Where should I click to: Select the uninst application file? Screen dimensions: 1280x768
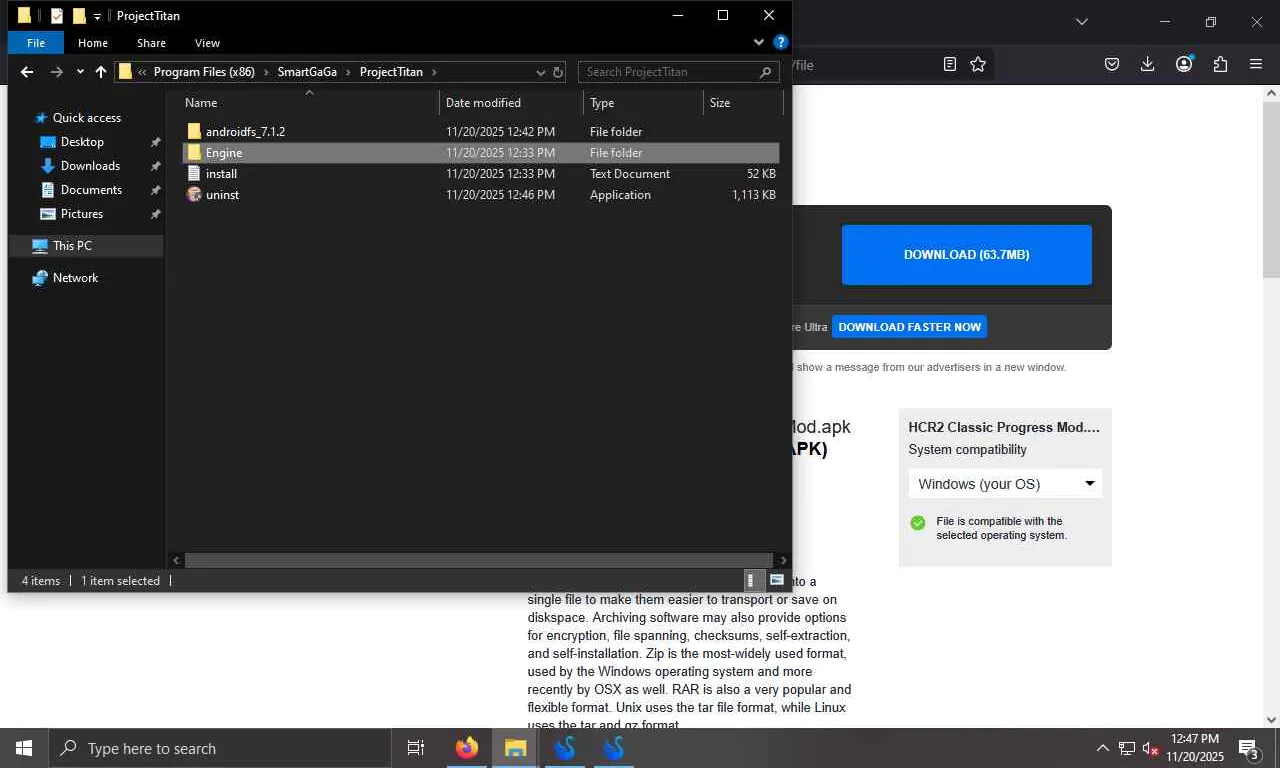(481, 195)
